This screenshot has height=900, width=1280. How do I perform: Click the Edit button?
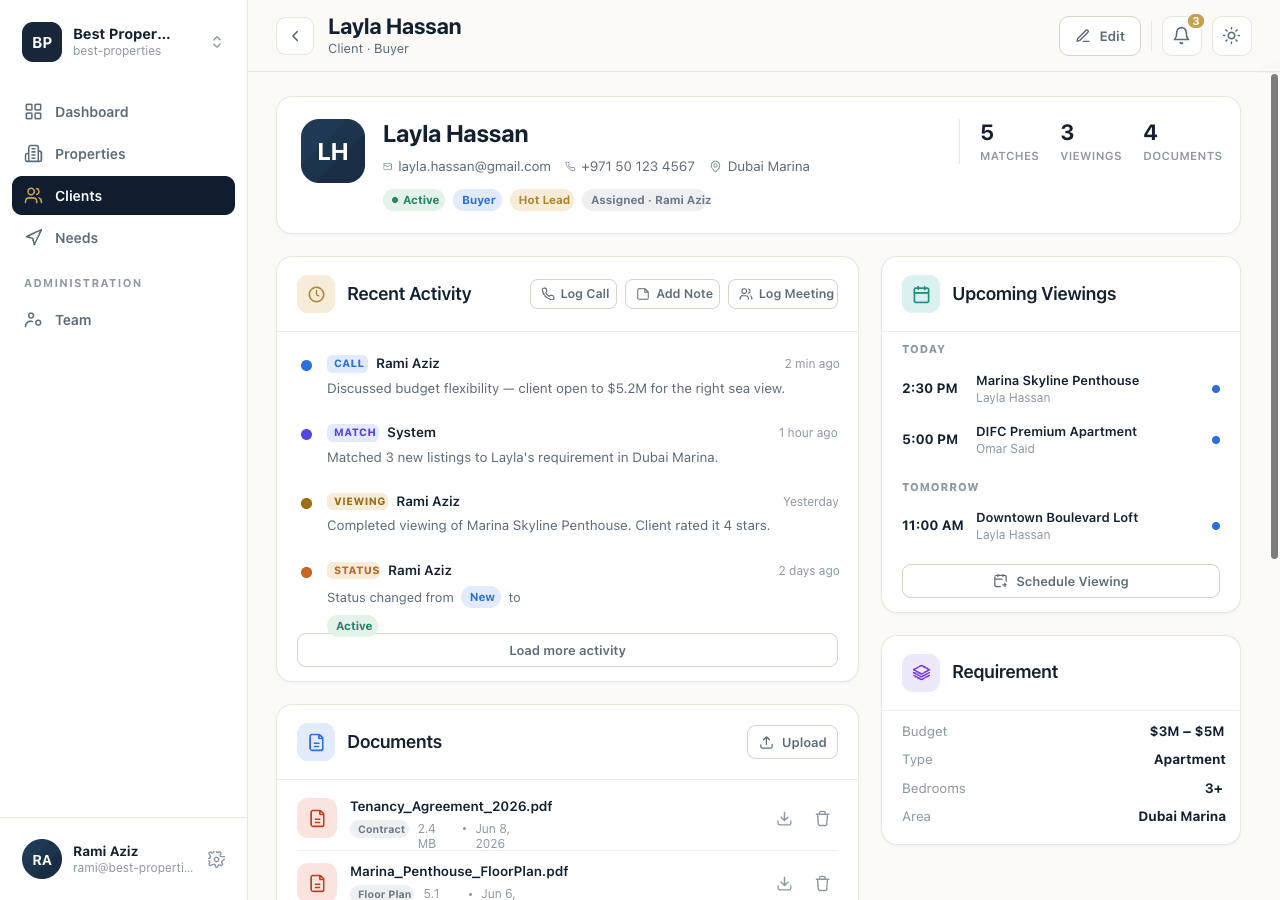click(1099, 36)
